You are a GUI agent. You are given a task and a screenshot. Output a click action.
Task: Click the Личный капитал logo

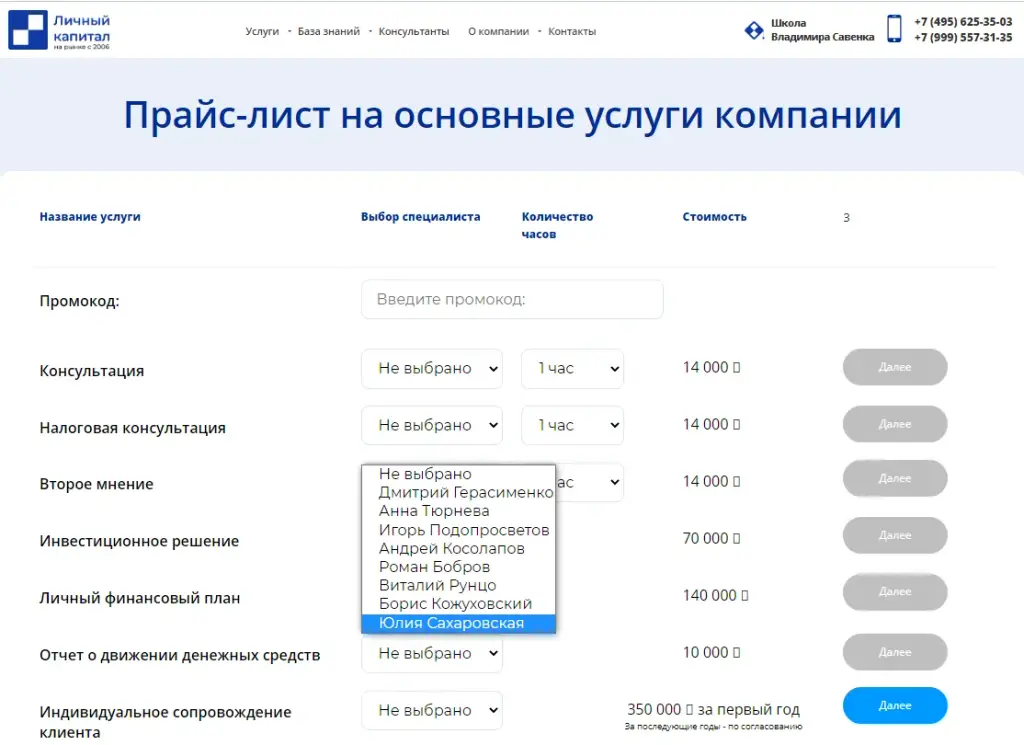tap(59, 30)
